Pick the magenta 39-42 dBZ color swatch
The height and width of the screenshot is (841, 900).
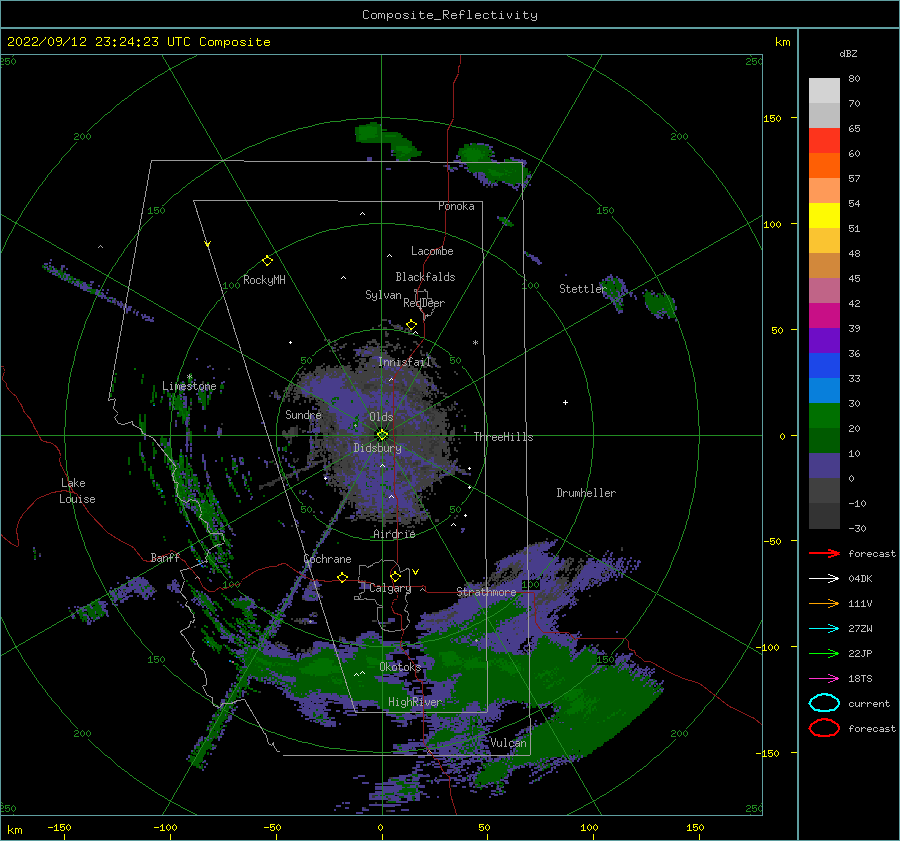tap(824, 315)
